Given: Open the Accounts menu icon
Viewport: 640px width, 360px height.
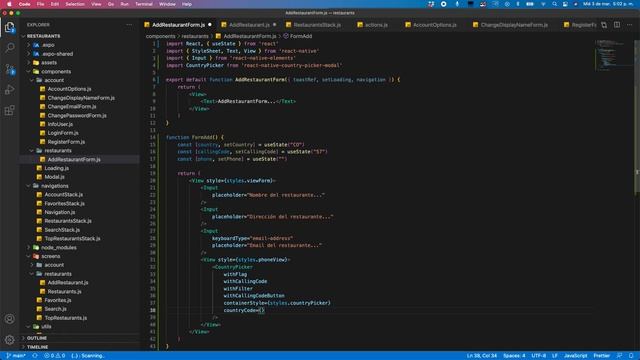Looking at the screenshot, I should pos(9,319).
